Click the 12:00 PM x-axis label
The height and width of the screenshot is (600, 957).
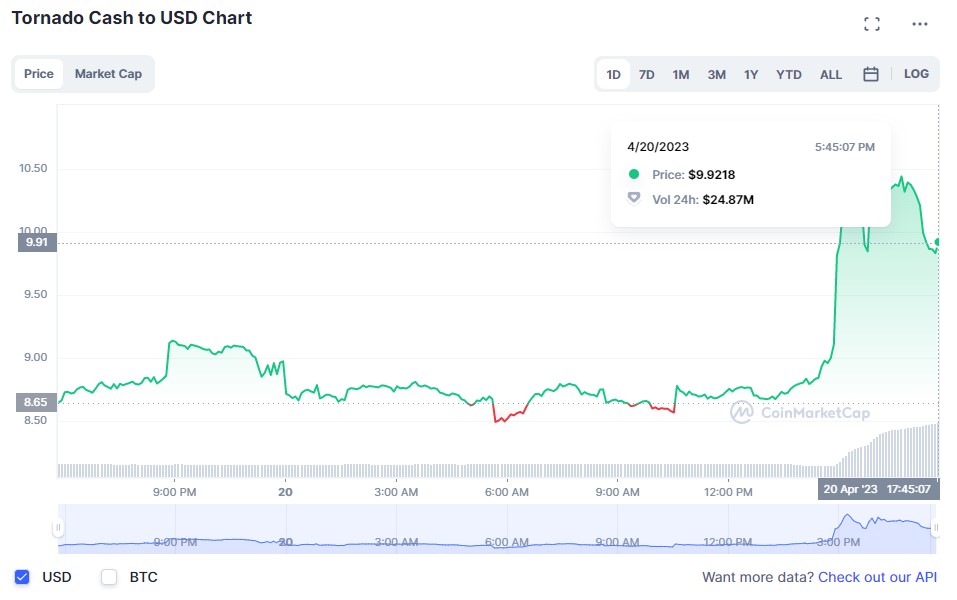point(728,492)
